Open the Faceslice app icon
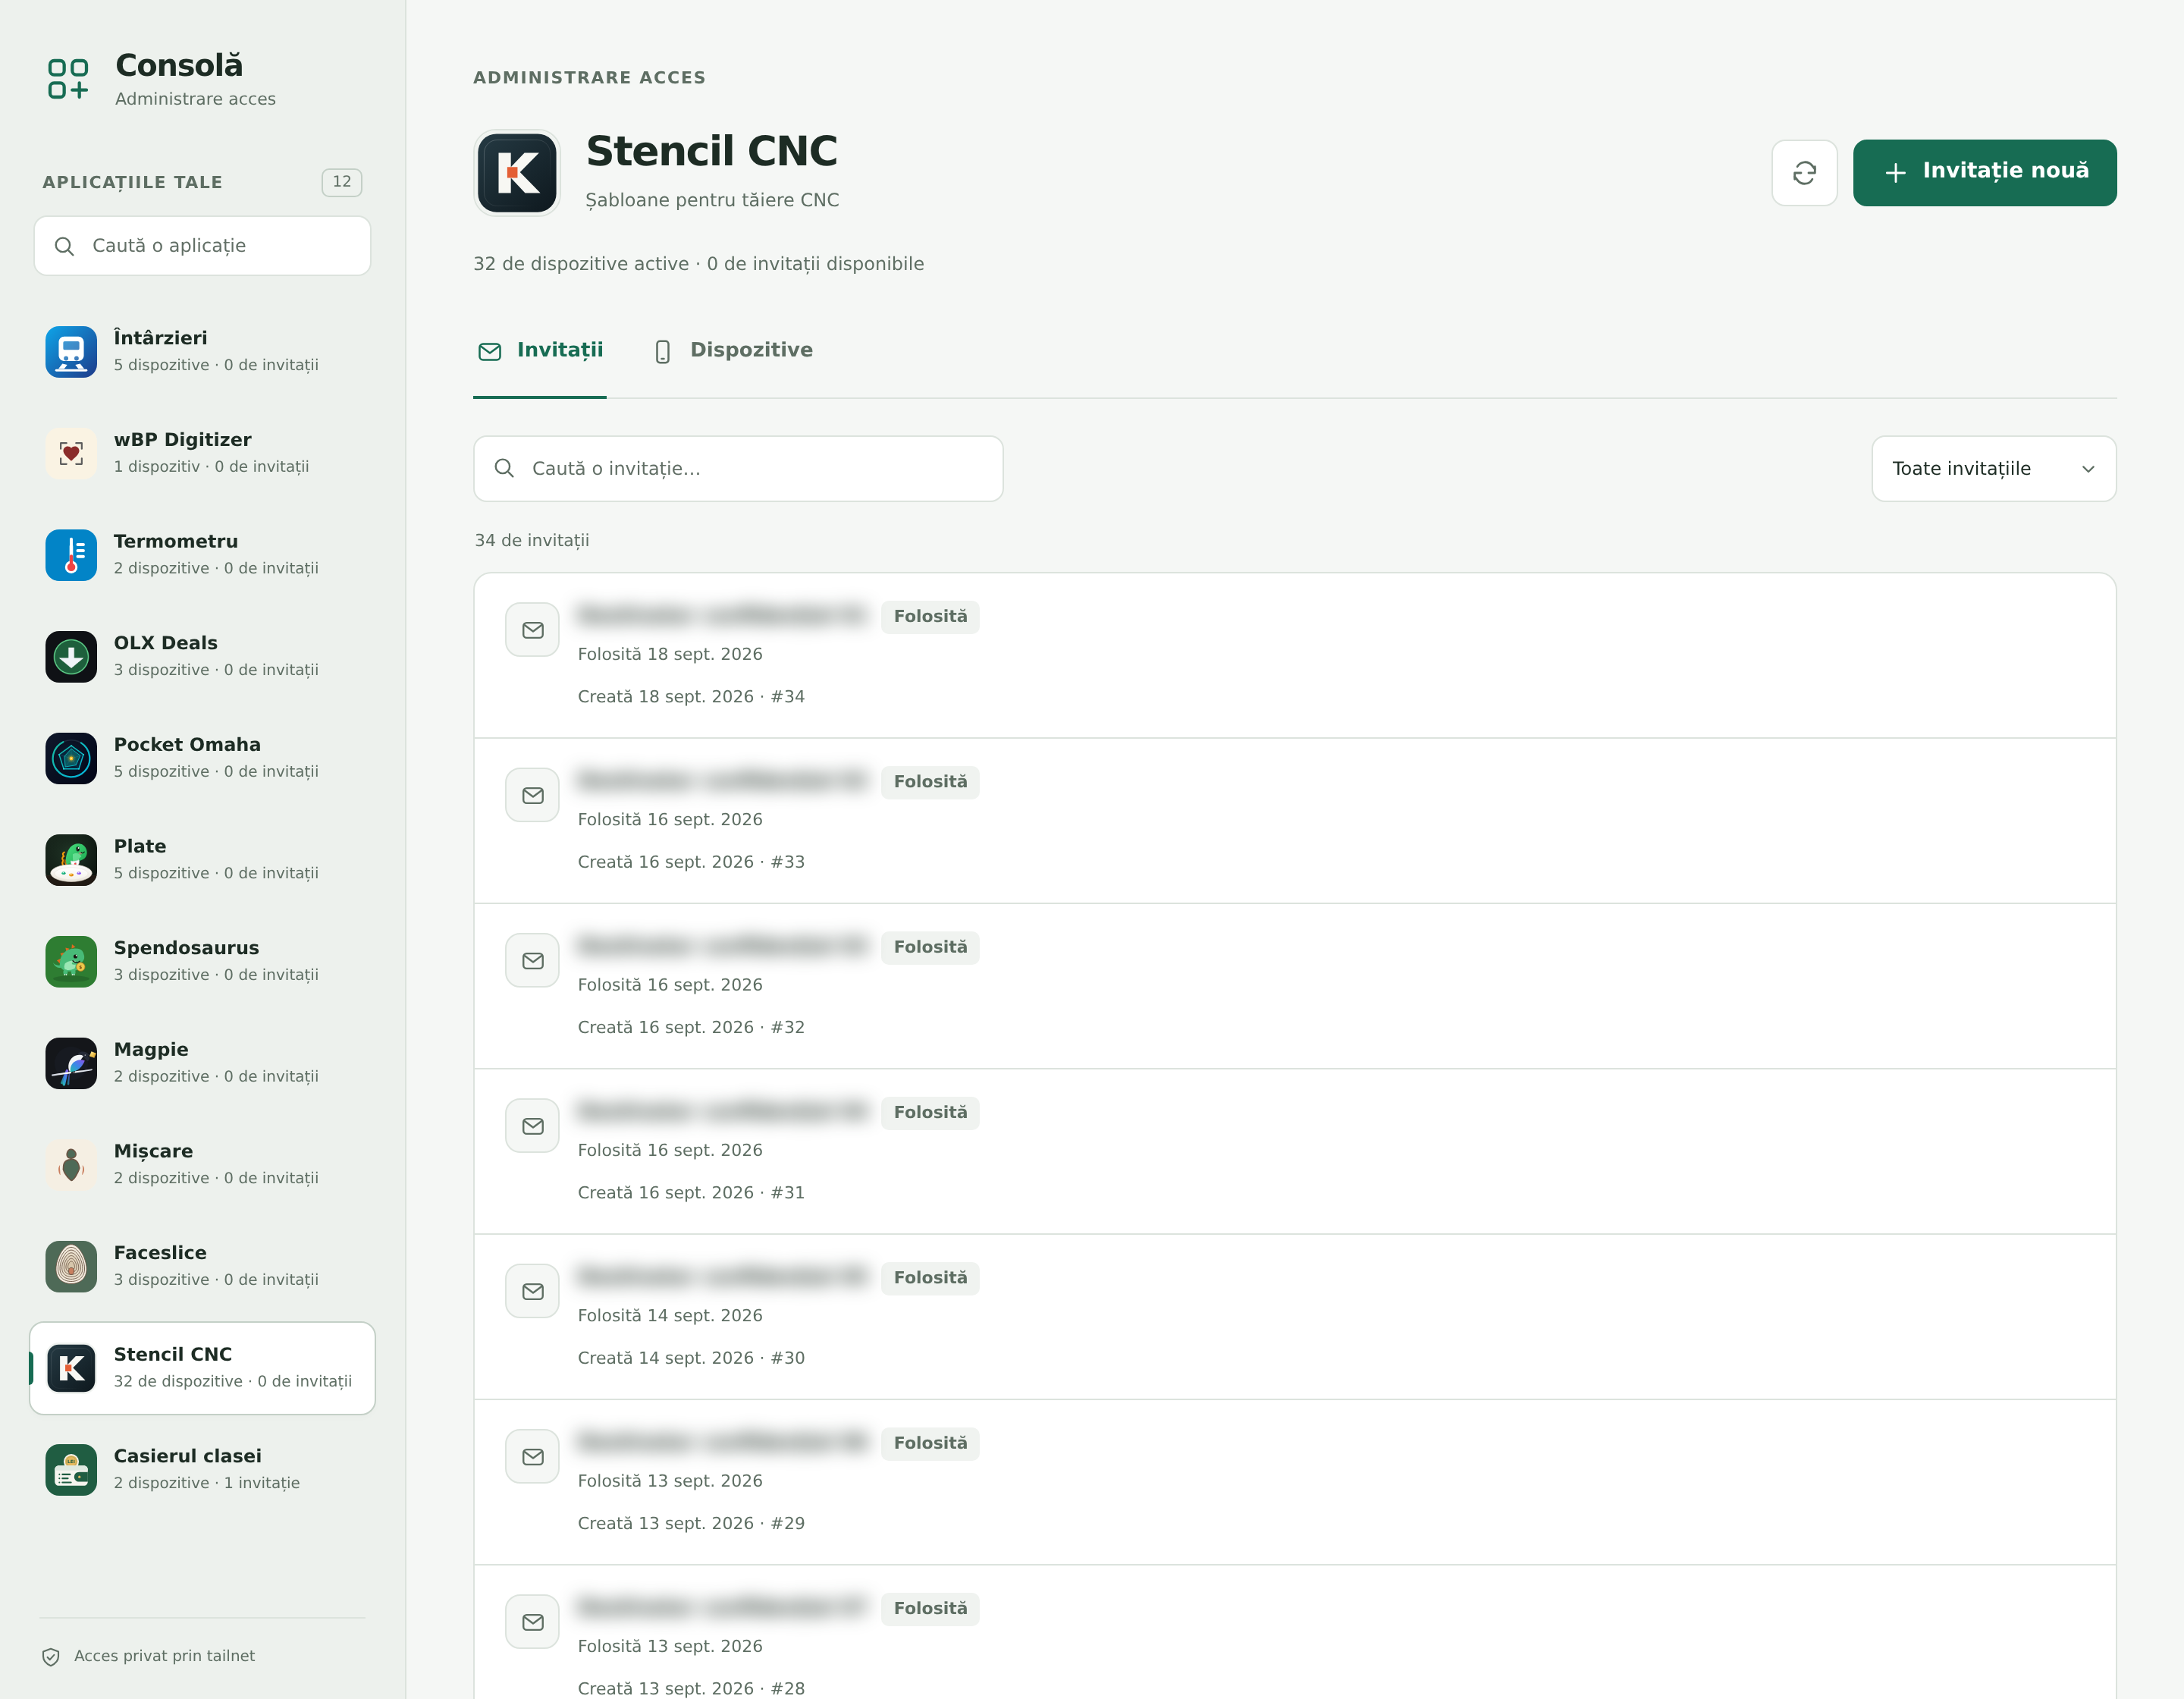Image resolution: width=2184 pixels, height=1699 pixels. [71, 1266]
